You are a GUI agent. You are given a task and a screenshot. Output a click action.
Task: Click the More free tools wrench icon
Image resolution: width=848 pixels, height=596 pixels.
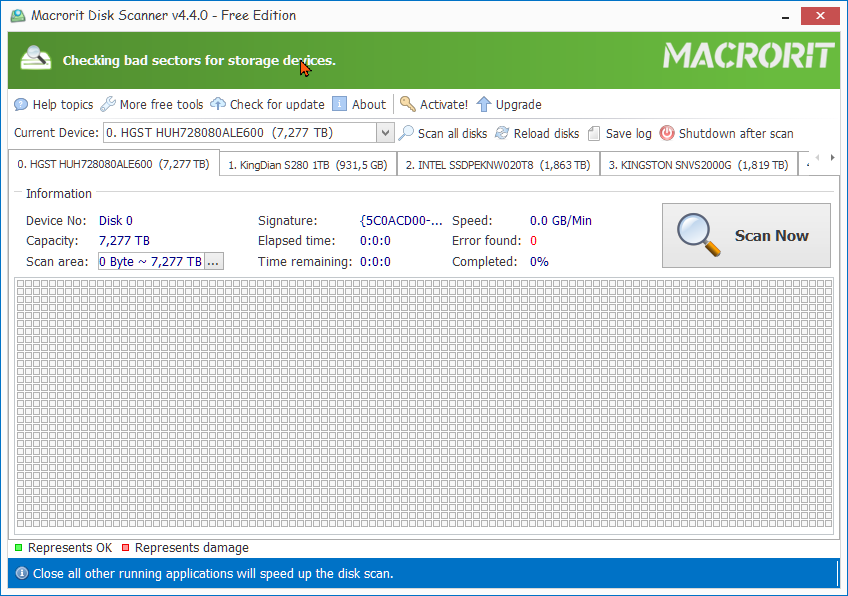tap(108, 104)
